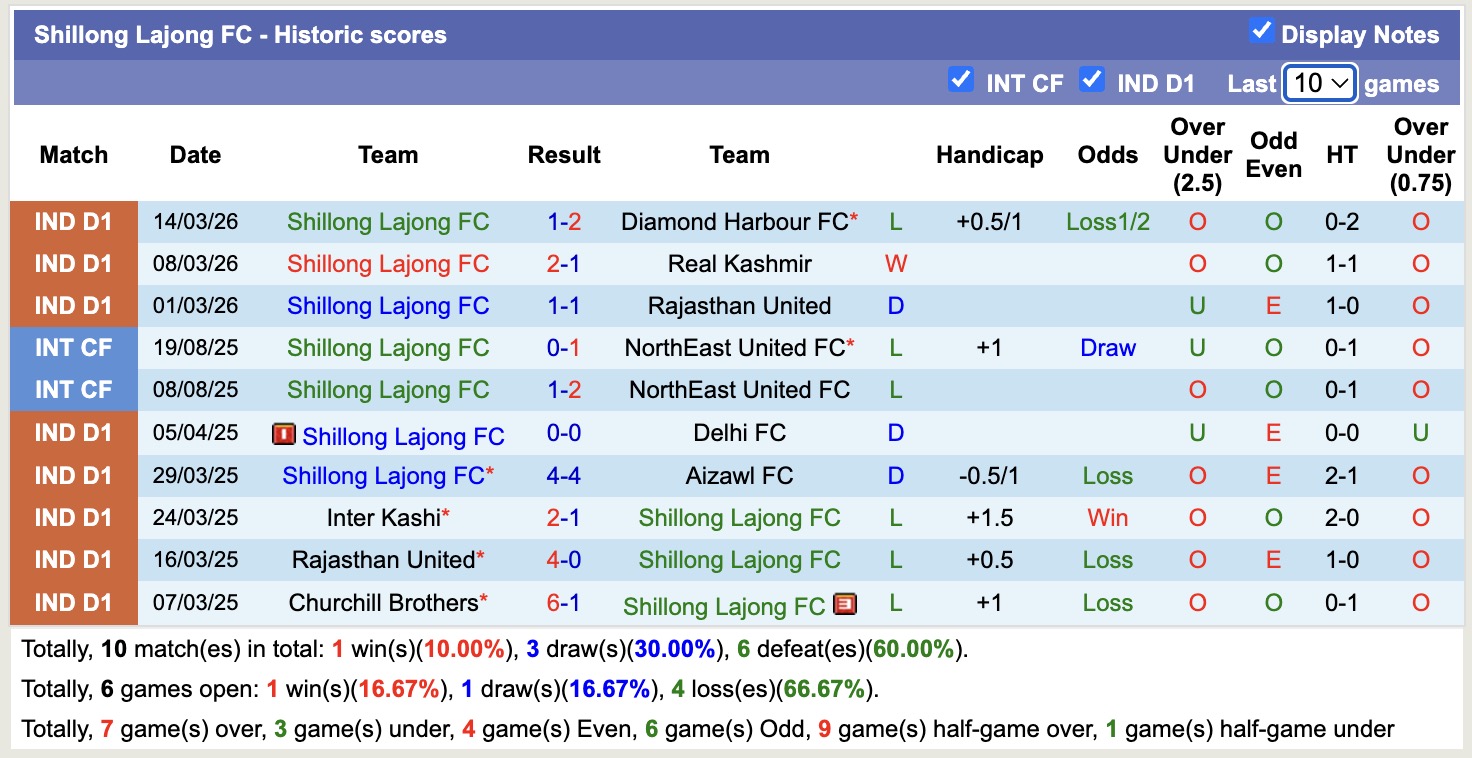Click the 4-4 result against Aizawl FC
Image resolution: width=1472 pixels, height=758 pixels.
click(563, 475)
